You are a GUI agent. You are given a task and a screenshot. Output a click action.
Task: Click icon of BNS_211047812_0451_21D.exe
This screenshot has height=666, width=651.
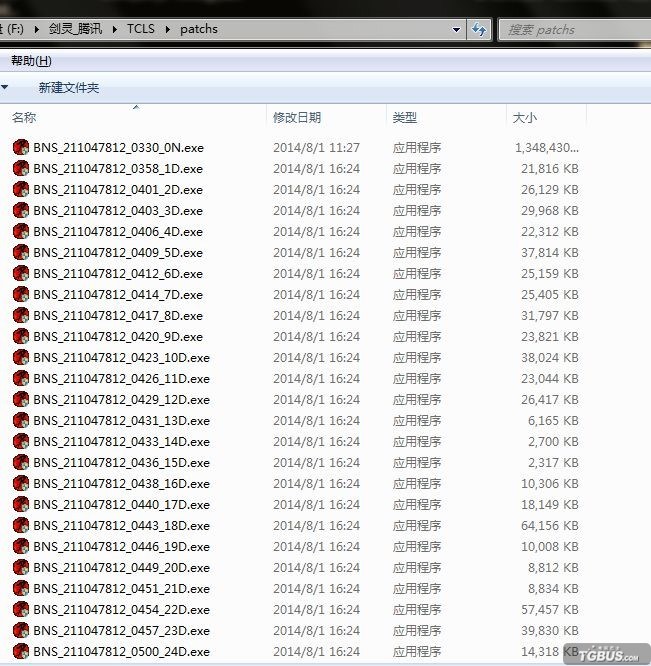tap(21, 588)
